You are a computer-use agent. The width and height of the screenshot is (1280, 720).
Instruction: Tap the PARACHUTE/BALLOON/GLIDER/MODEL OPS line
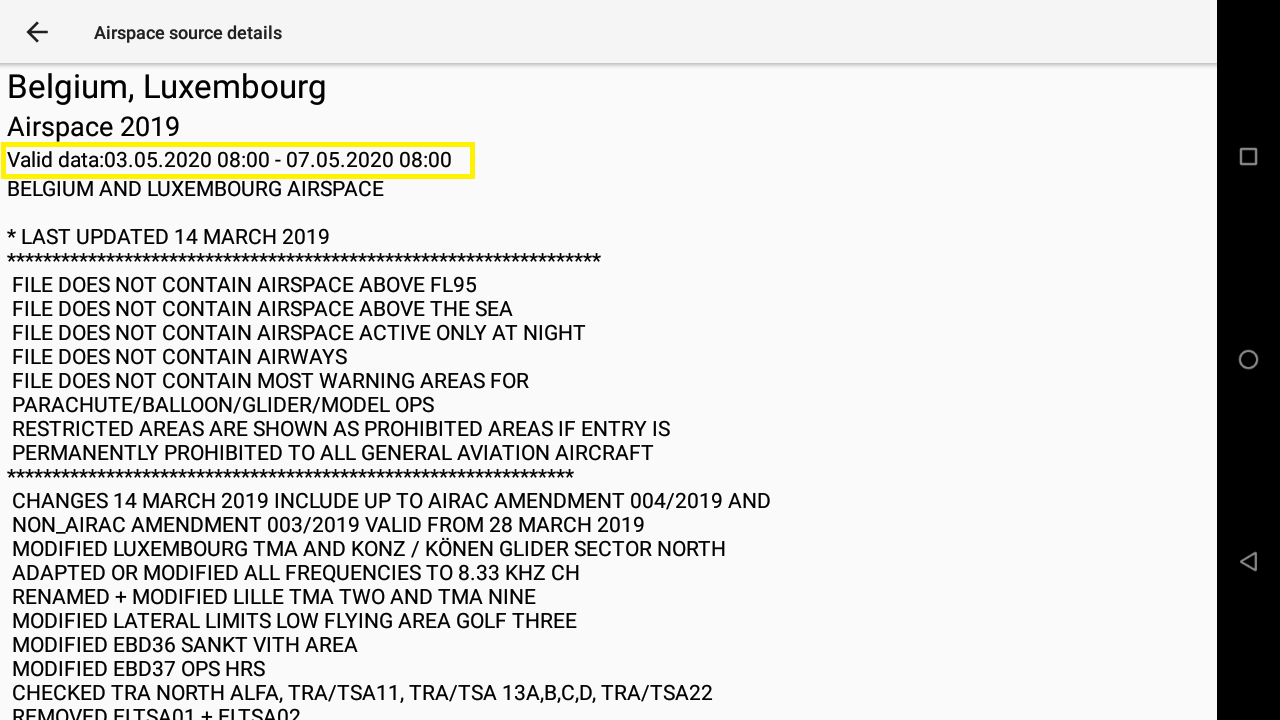(x=223, y=405)
